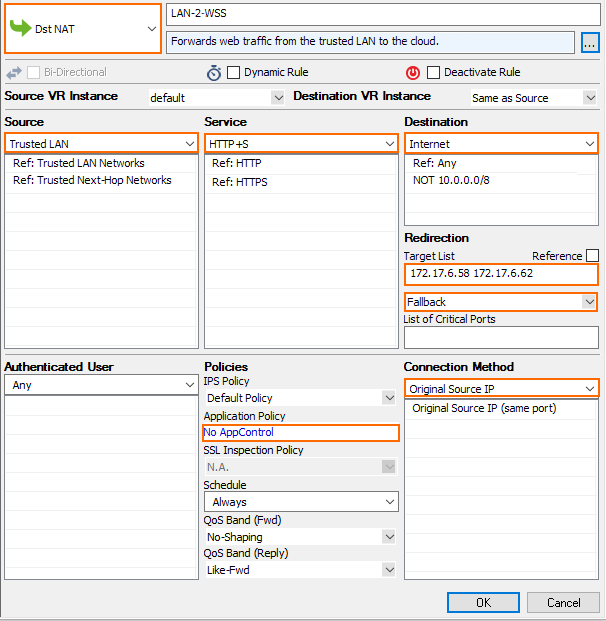This screenshot has height=621, width=606.
Task: Click the red Deactivate Rule power icon
Action: 413,73
